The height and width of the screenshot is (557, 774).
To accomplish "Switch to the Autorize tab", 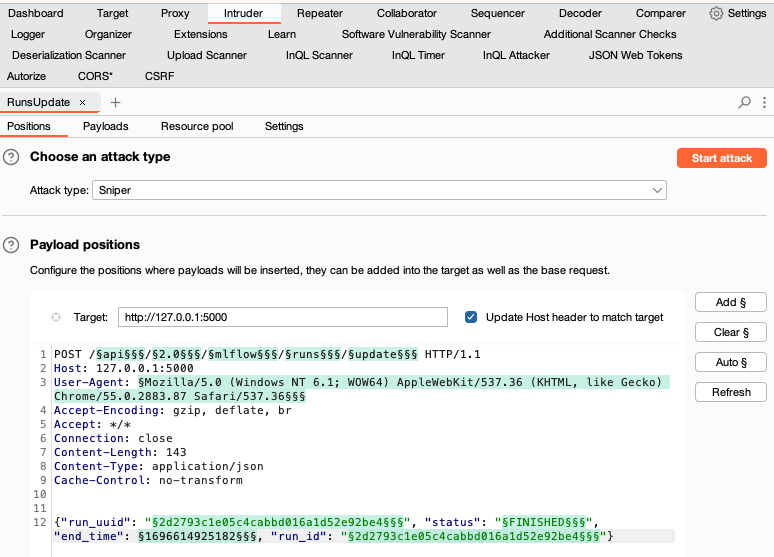I will (26, 77).
